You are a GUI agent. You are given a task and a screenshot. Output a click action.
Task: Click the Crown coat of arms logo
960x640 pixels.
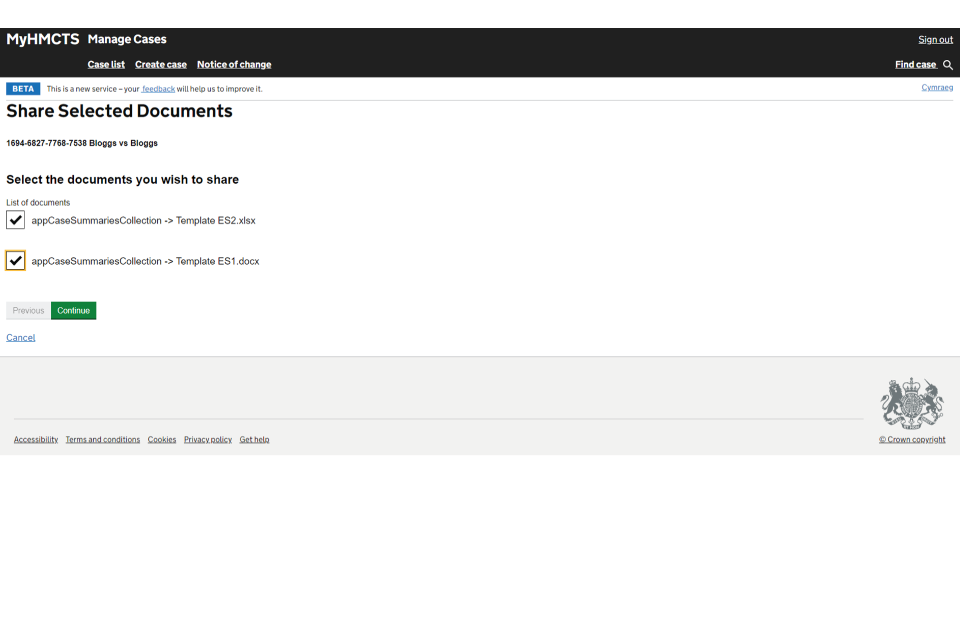pyautogui.click(x=911, y=404)
